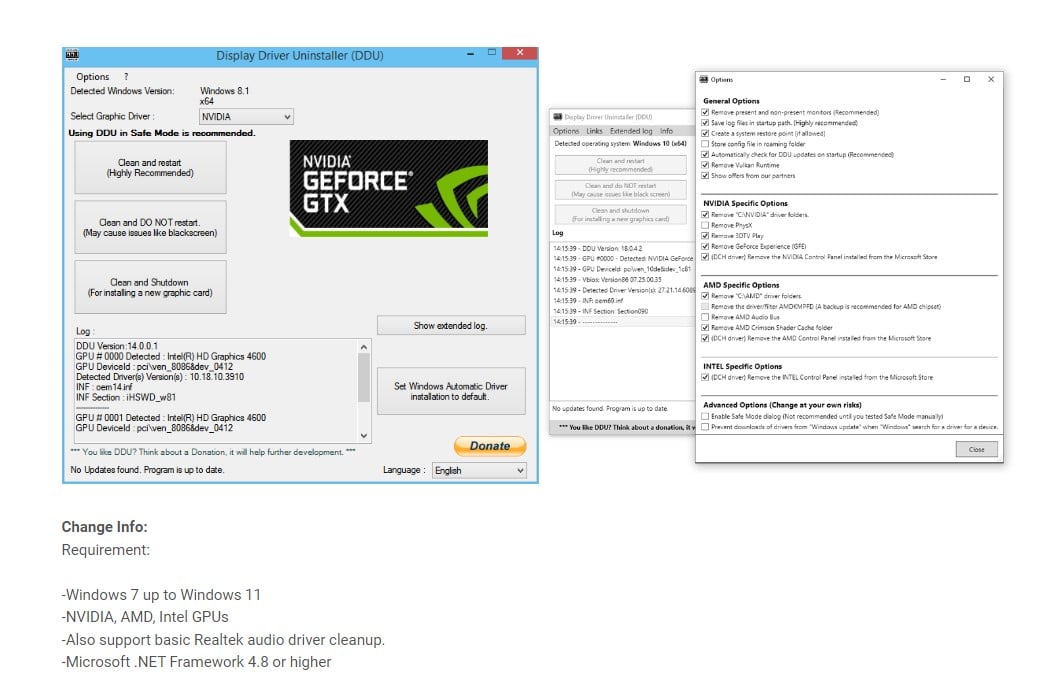Viewport: 1044px width, 690px height.
Task: Toggle Remove 3DTV Play checkbox
Action: (705, 236)
